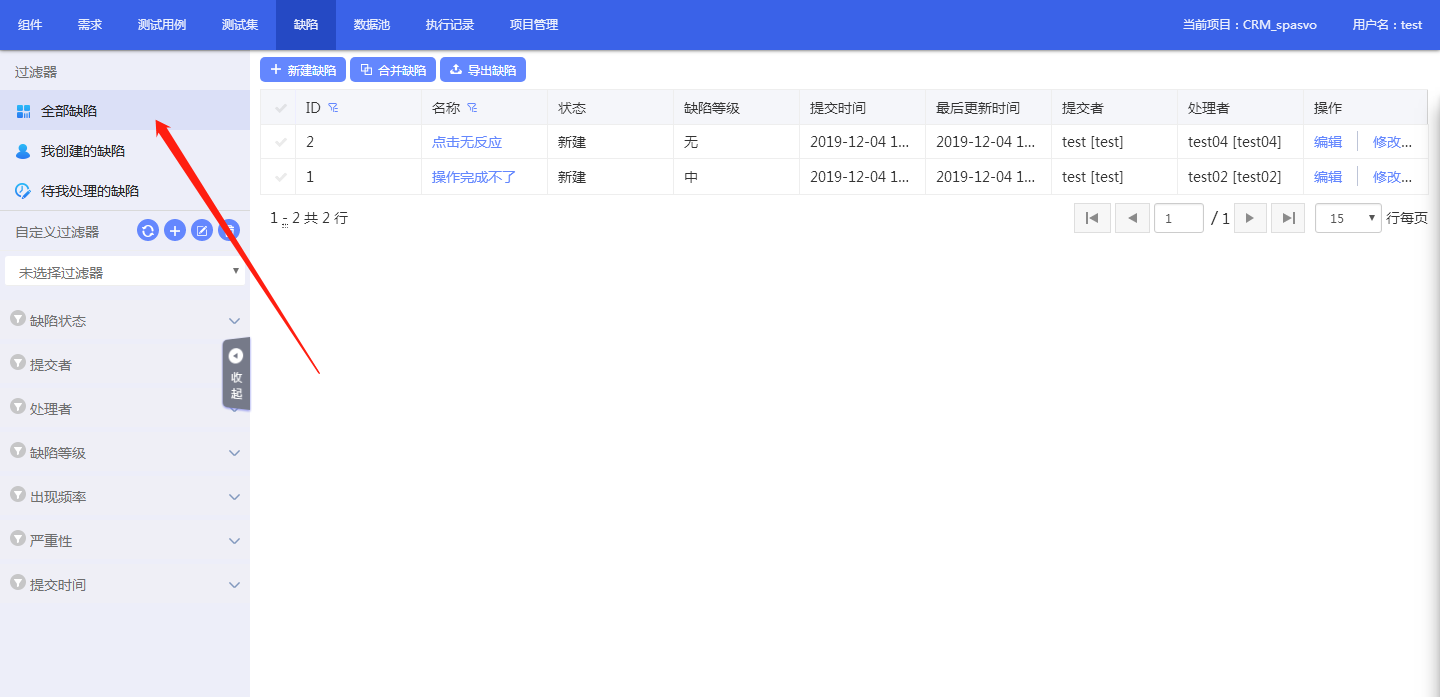Screen dimensions: 1440x697
Task: Go to the first page of results
Action: tap(1092, 218)
